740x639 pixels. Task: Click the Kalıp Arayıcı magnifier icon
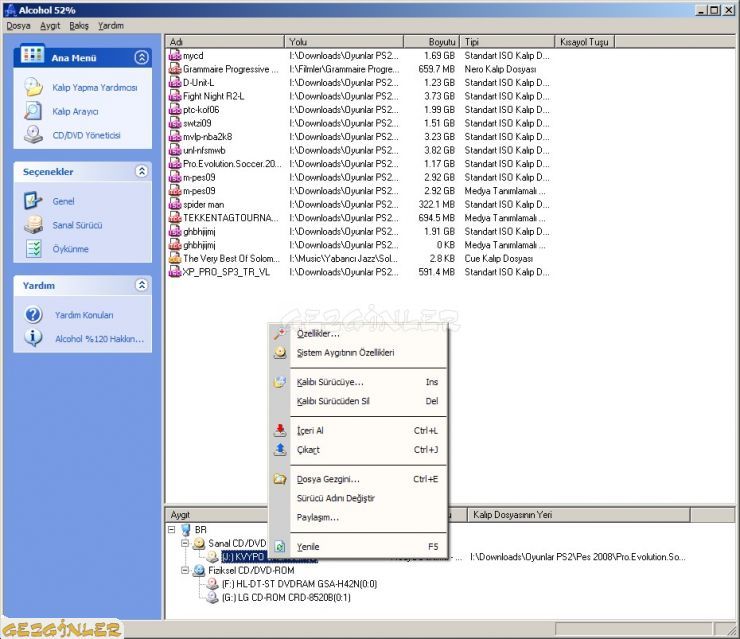point(33,111)
